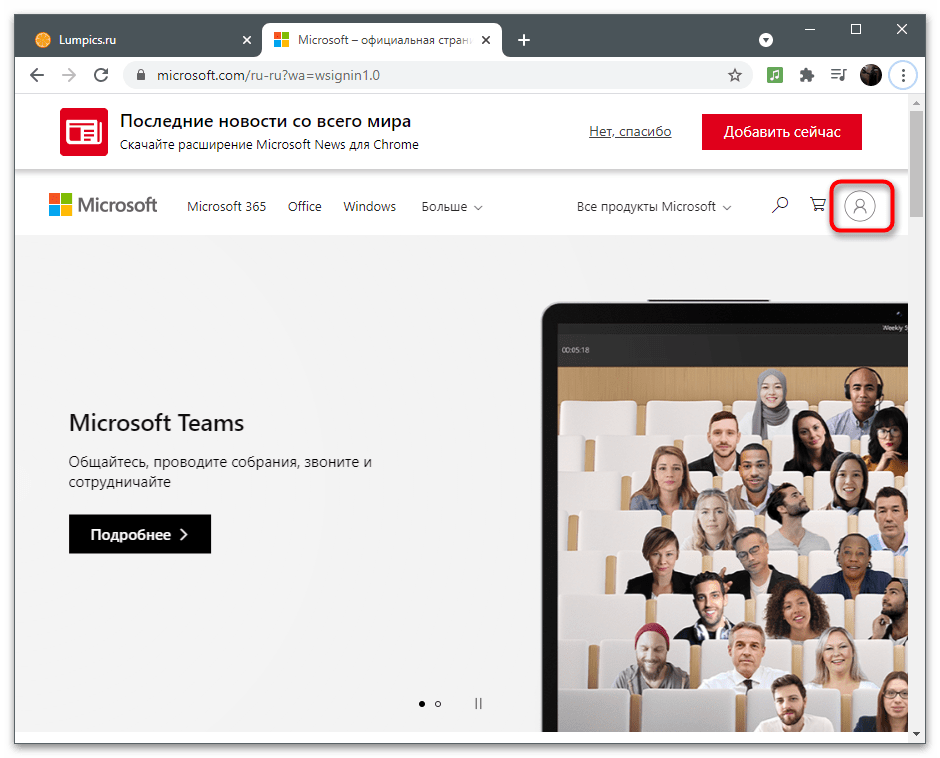The image size is (940, 758).
Task: Reload the Microsoft page
Action: [101, 75]
